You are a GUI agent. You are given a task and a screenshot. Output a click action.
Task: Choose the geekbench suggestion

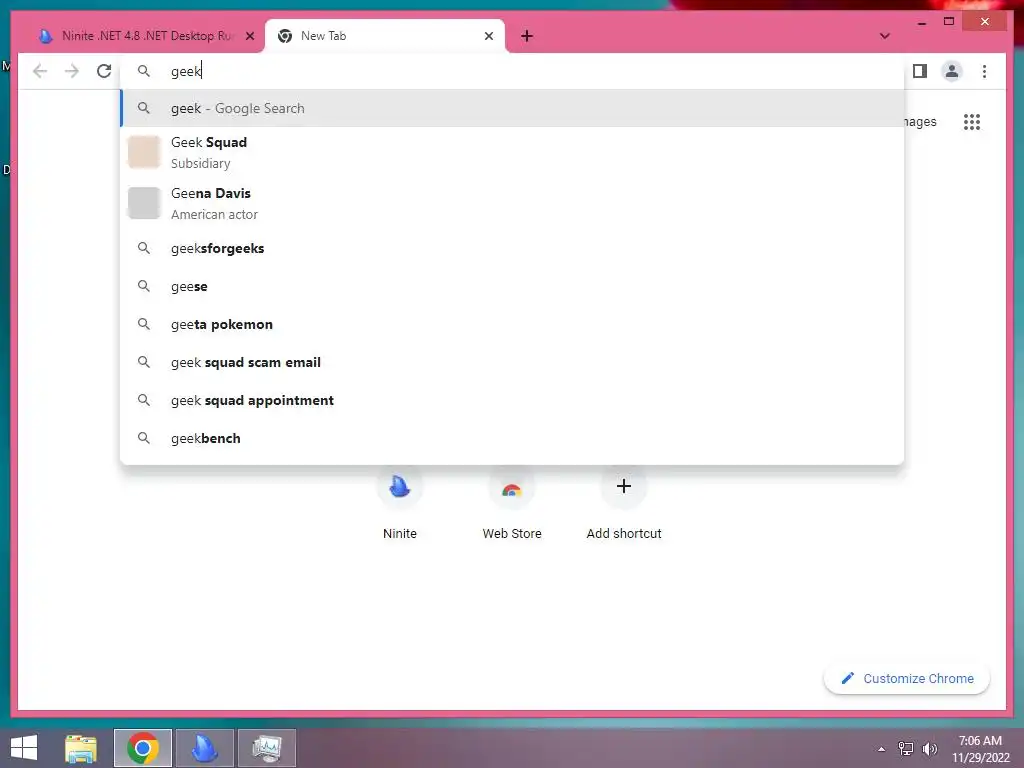point(513,438)
